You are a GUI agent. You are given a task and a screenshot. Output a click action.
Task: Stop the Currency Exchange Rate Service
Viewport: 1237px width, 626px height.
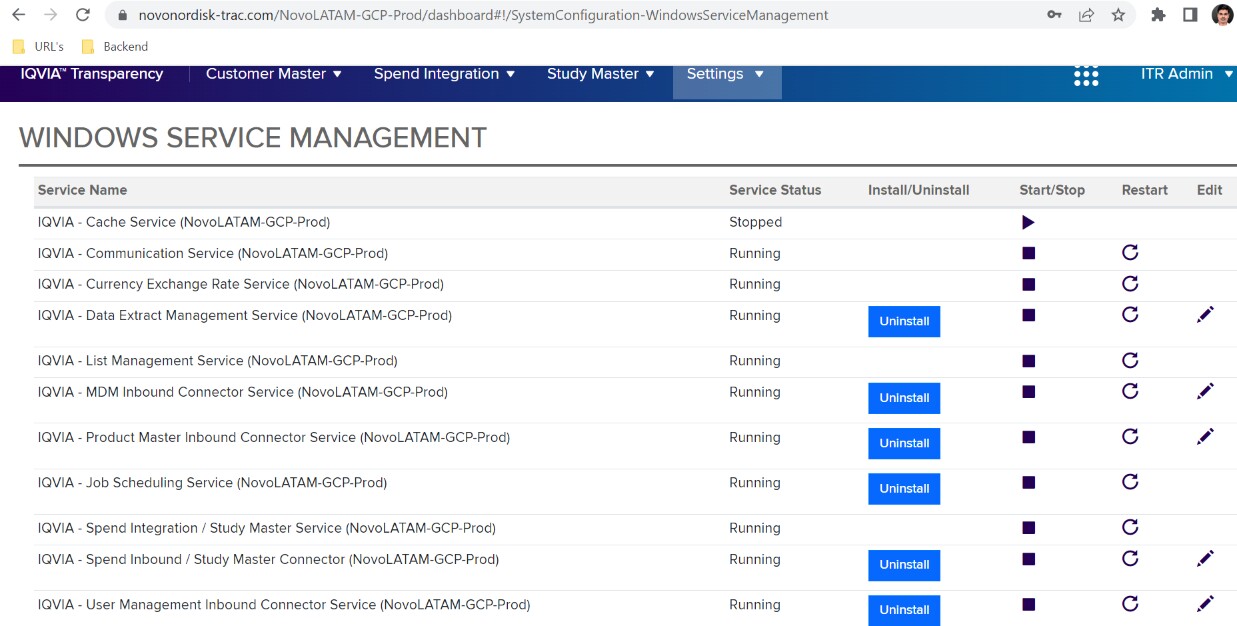click(x=1028, y=284)
